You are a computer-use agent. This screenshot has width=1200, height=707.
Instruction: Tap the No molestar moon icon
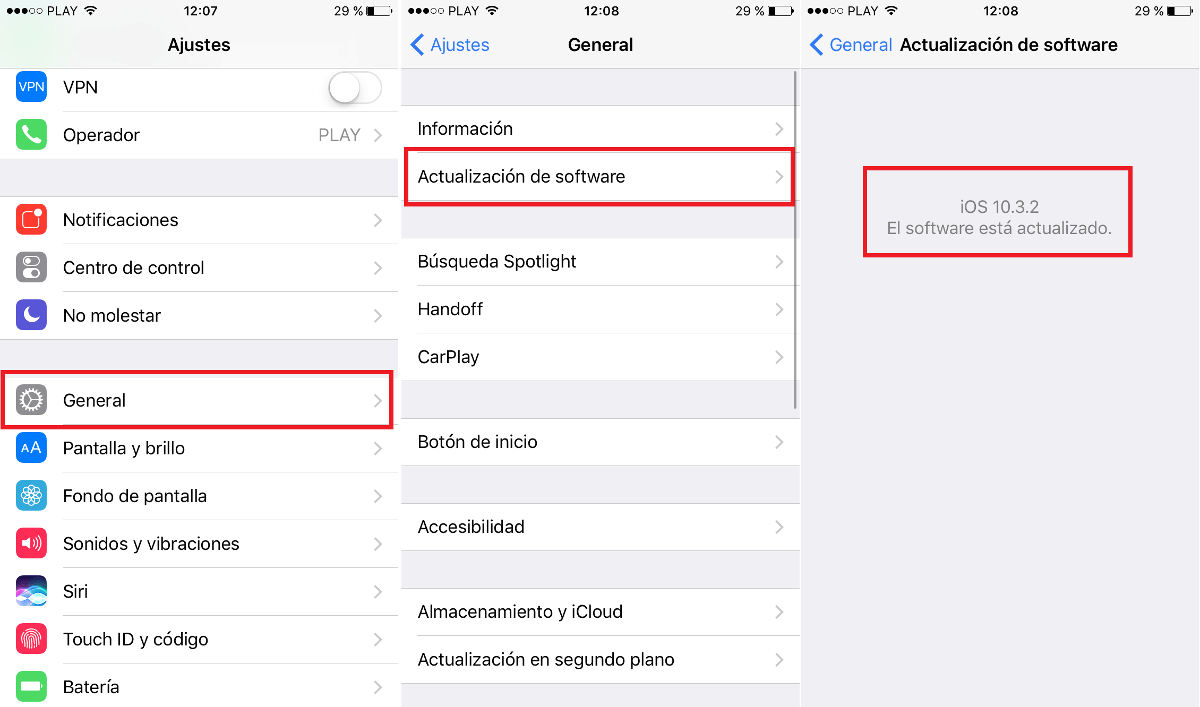click(32, 315)
